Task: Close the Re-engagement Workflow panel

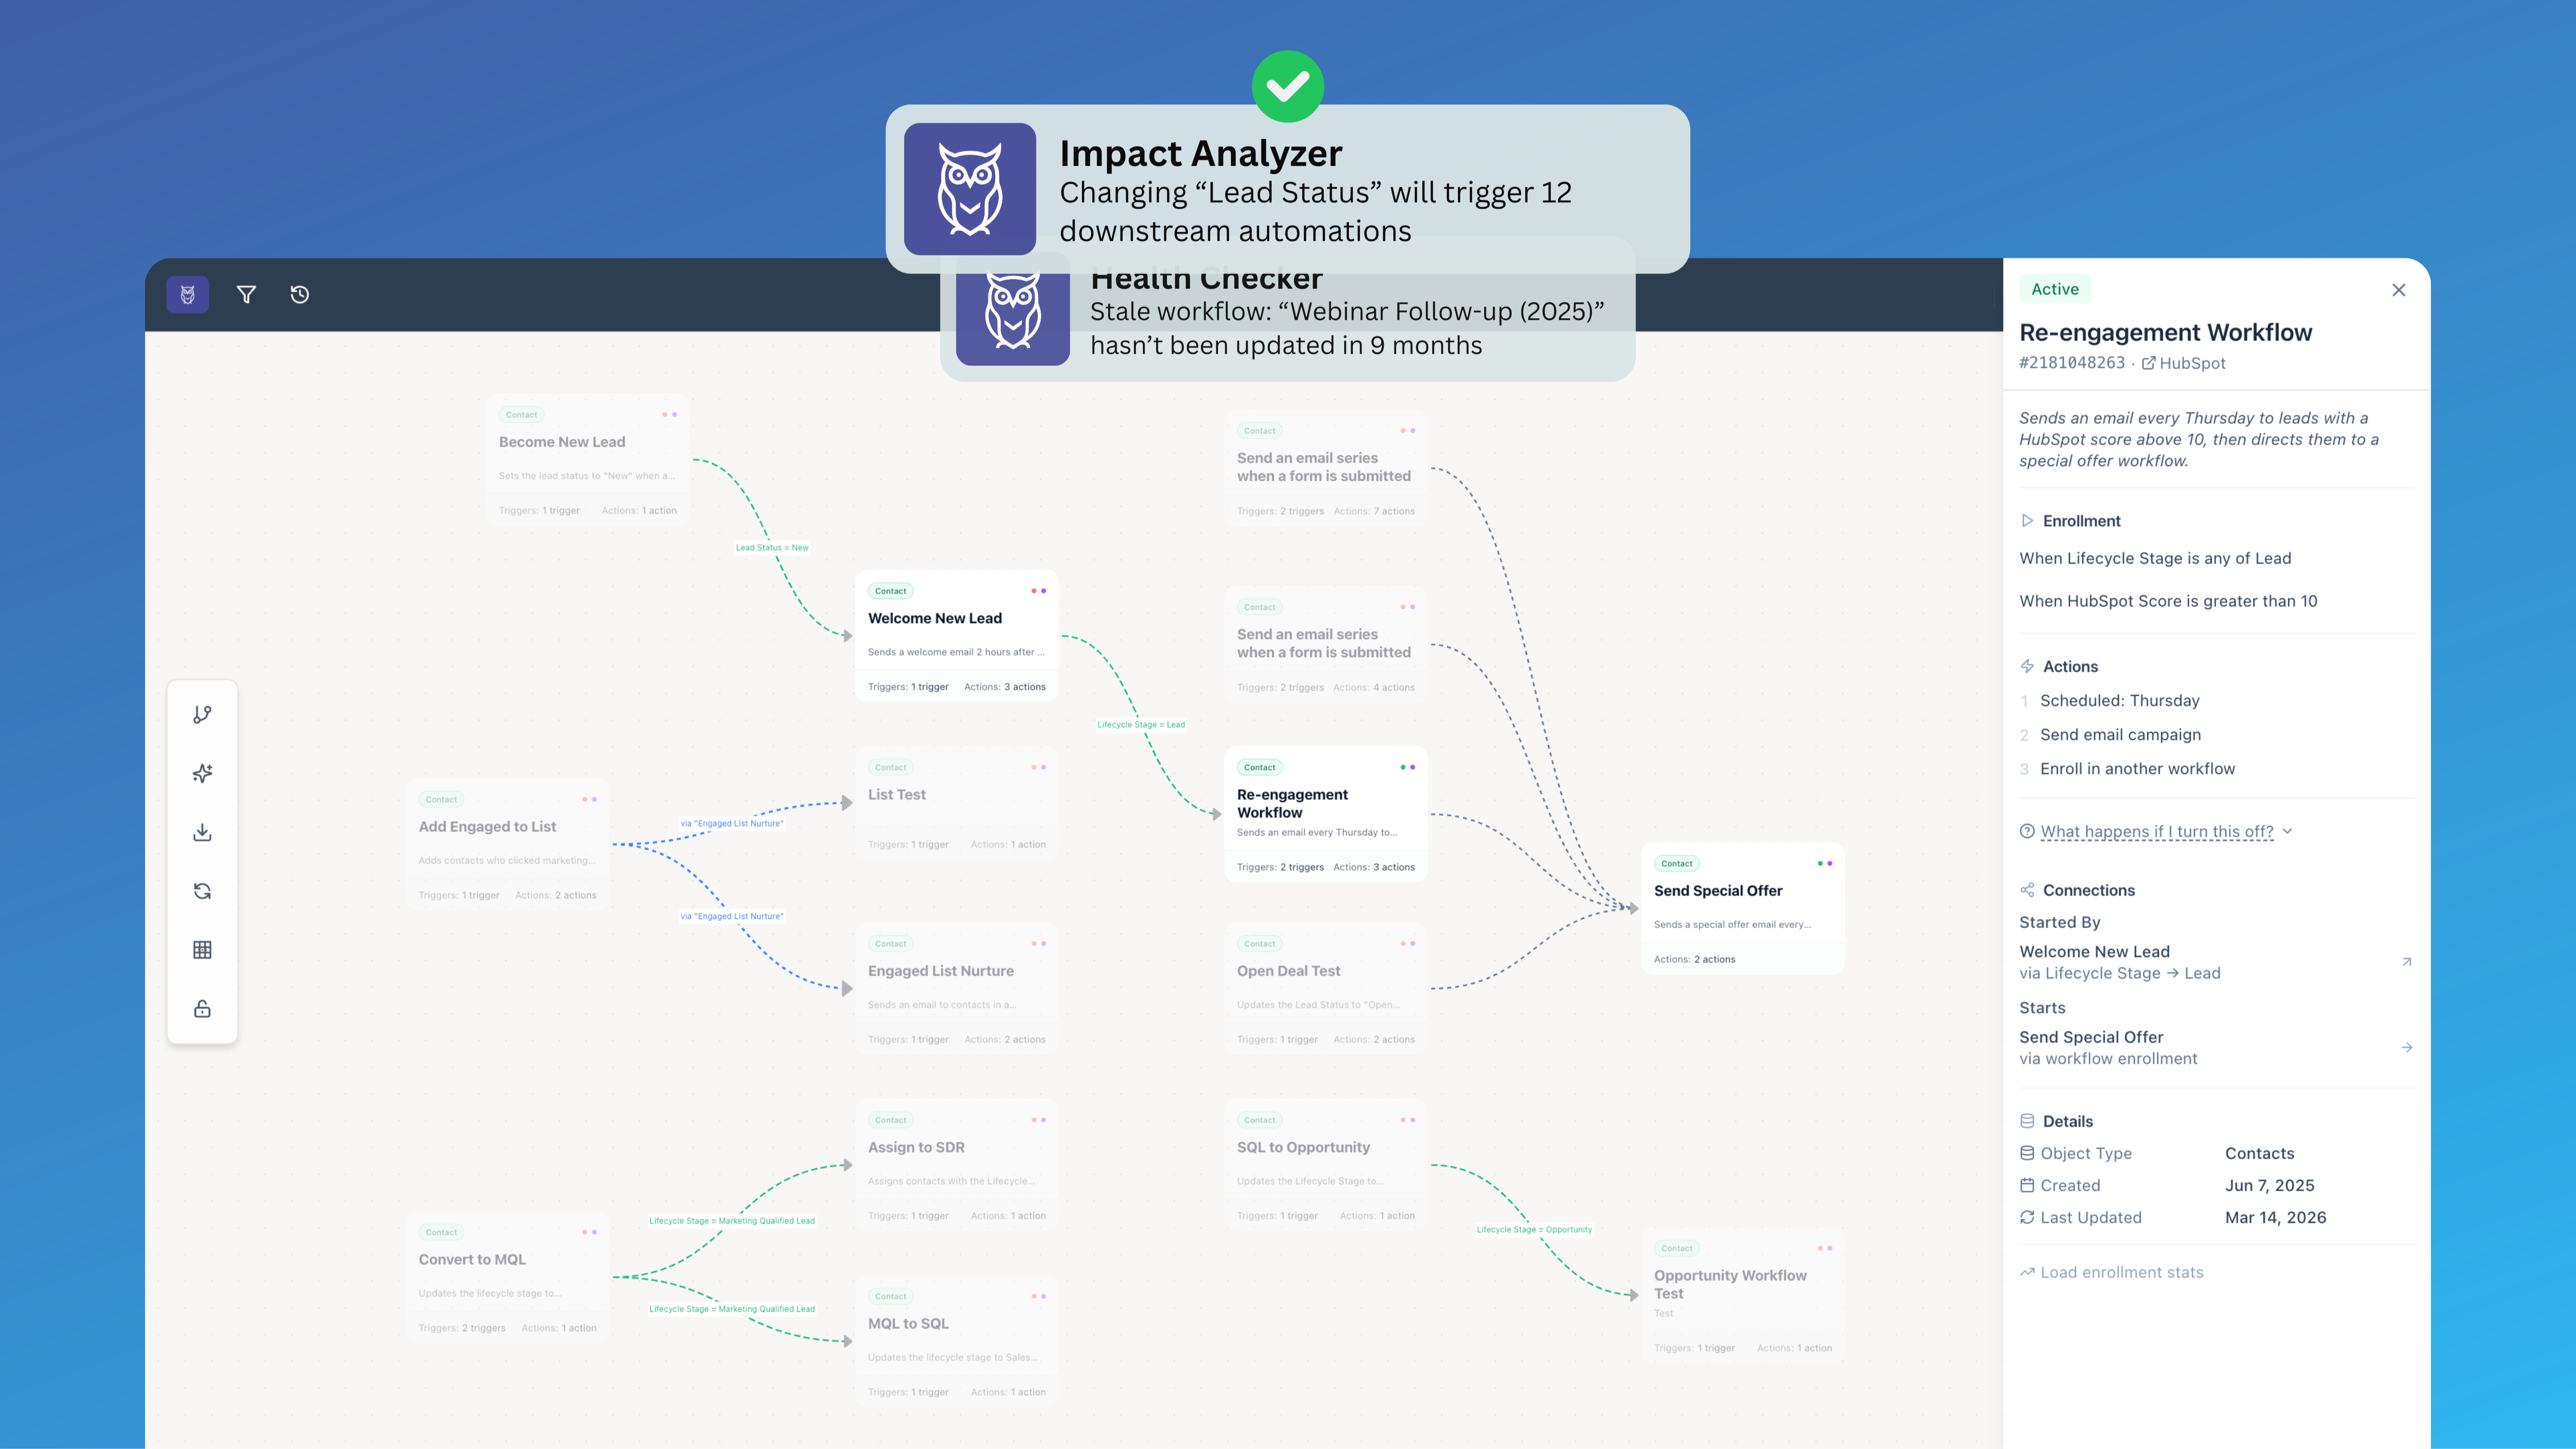Action: (x=2399, y=290)
